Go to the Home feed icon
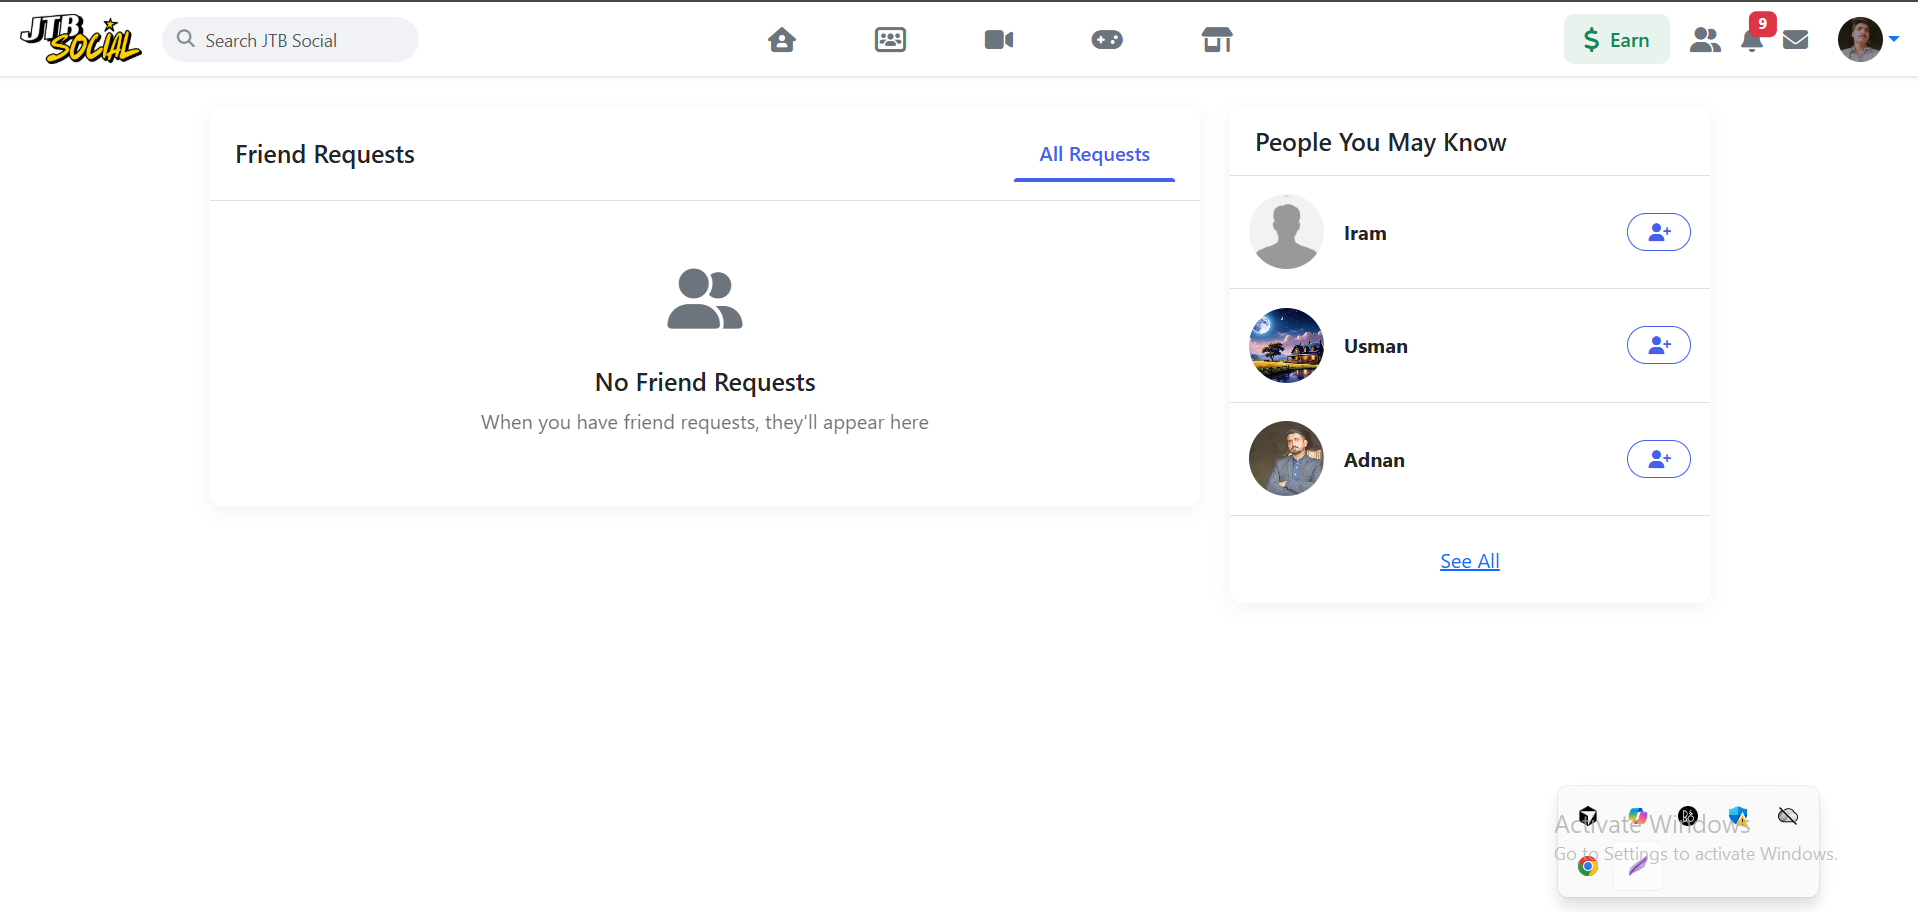 [781, 40]
